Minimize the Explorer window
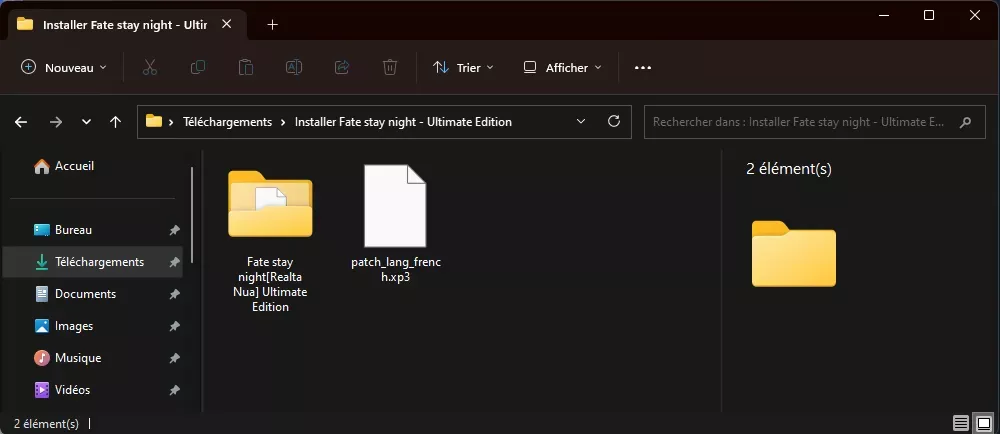The width and height of the screenshot is (1000, 434). pos(883,15)
